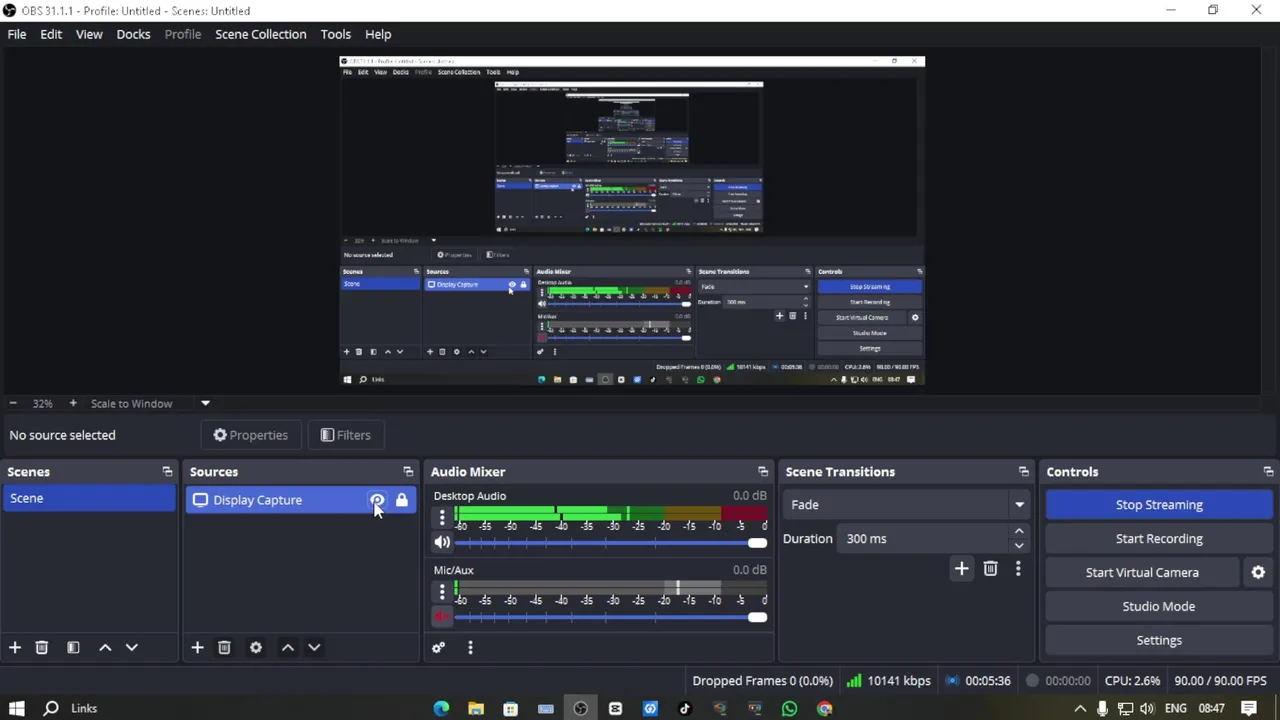The width and height of the screenshot is (1280, 720).
Task: Open taskbar search icon
Action: point(50,709)
